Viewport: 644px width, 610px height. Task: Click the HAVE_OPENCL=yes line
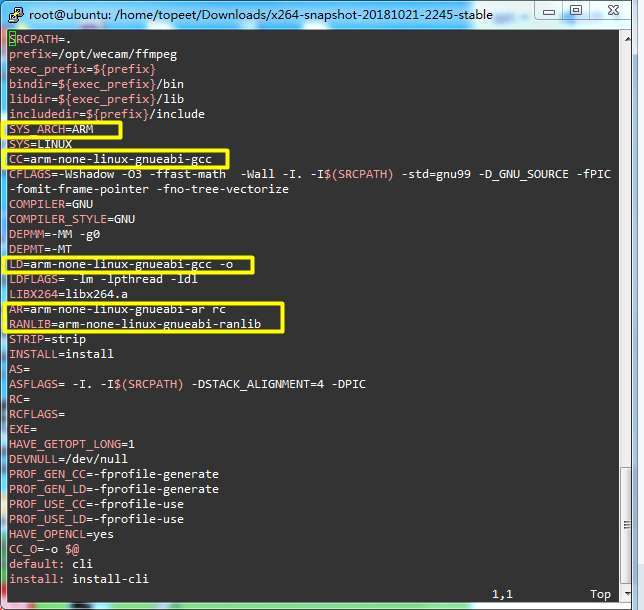click(62, 534)
